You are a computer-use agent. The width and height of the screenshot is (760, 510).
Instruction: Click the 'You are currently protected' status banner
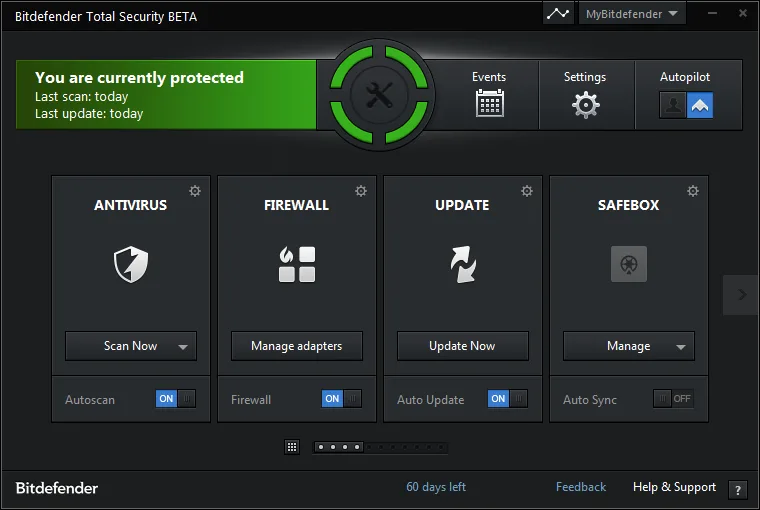pos(166,95)
